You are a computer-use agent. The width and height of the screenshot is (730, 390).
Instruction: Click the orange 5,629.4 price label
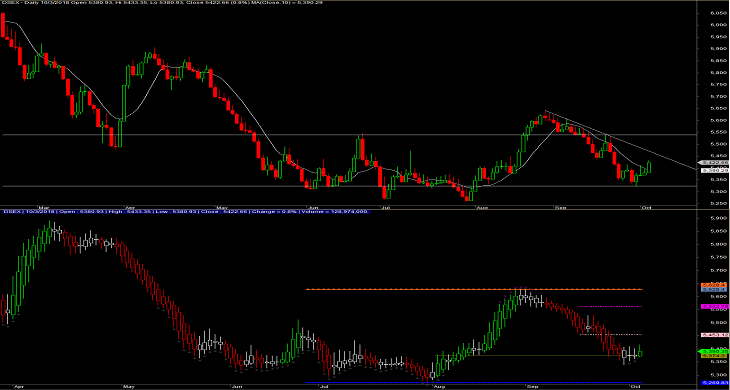pyautogui.click(x=713, y=285)
